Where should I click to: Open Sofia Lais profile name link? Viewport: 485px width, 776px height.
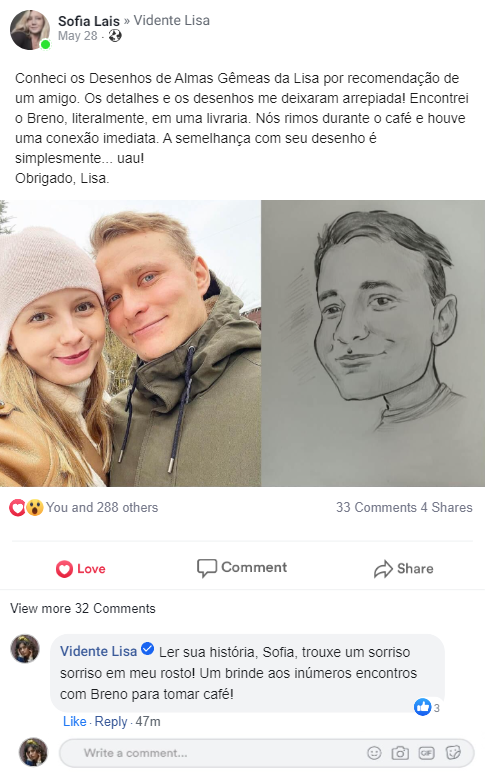pyautogui.click(x=89, y=21)
